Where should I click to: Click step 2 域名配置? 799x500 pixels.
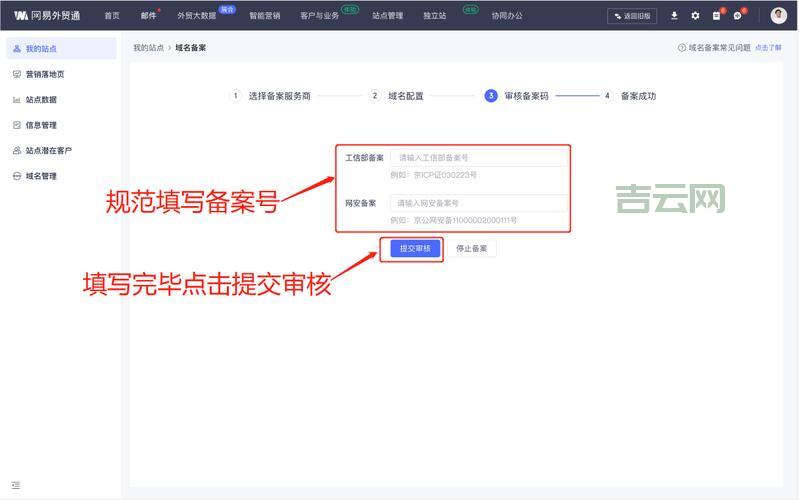396,96
